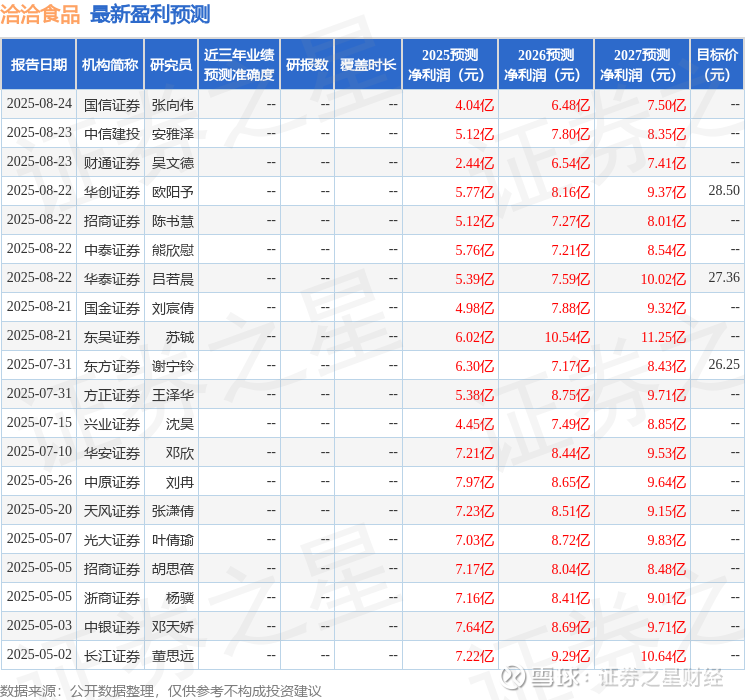This screenshot has height=700, width=745.
Task: Click analyst name 安雅泽
Action: [x=173, y=134]
